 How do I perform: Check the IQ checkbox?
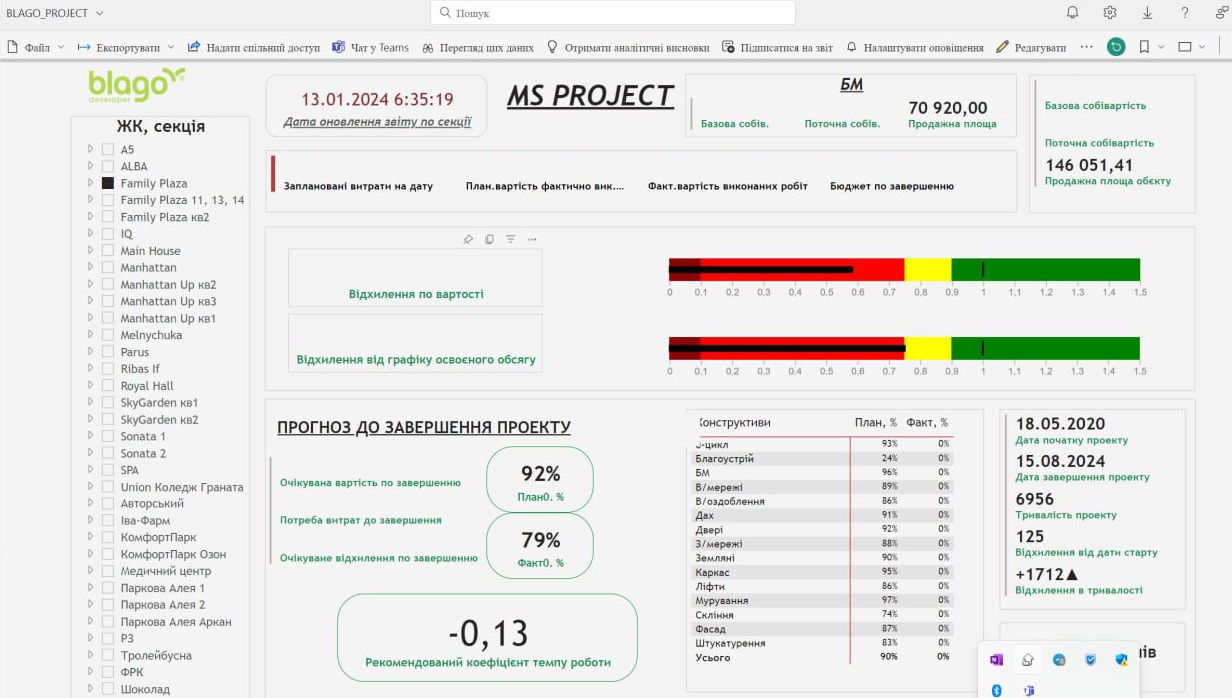(108, 234)
